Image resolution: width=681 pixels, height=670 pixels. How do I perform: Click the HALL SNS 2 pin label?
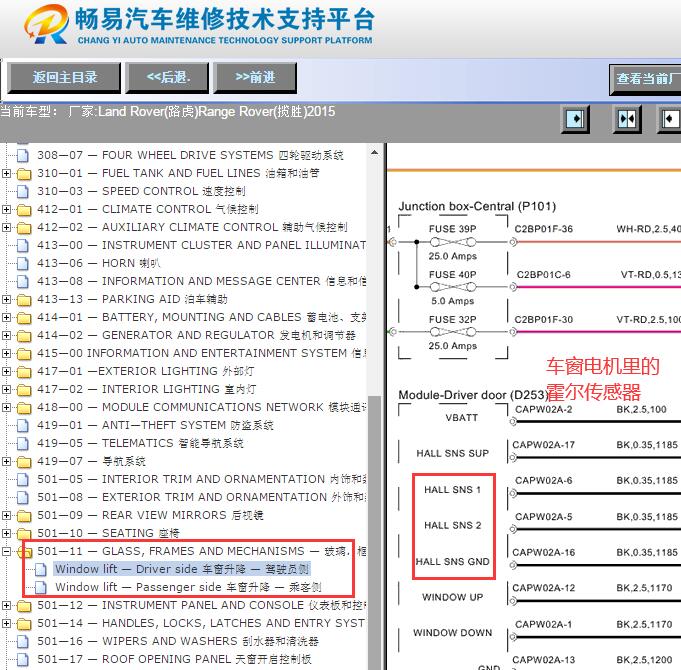[453, 525]
